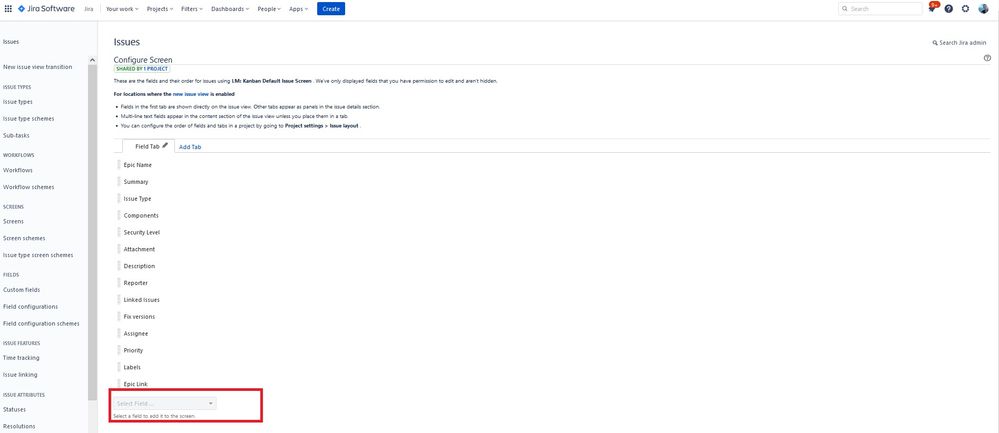This screenshot has width=999, height=433.
Task: Click the Jira link beside the logo
Action: point(89,9)
